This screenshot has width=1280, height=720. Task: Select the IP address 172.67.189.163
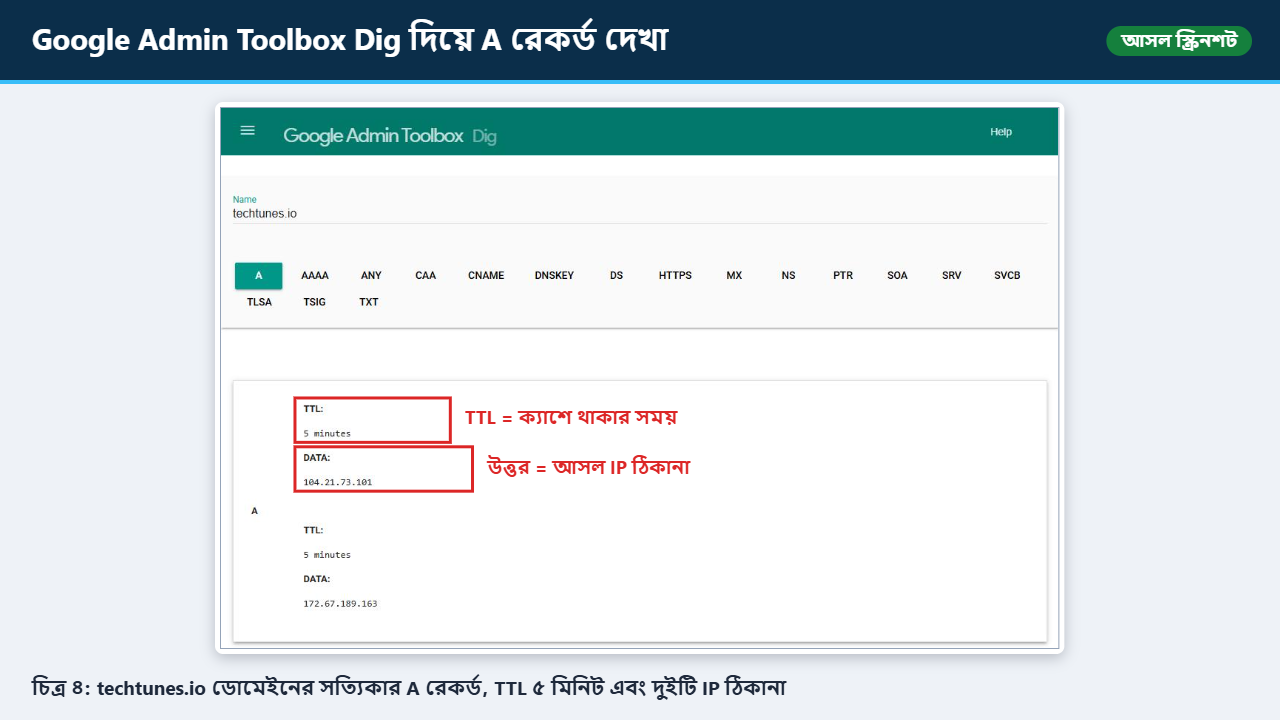[x=341, y=604]
